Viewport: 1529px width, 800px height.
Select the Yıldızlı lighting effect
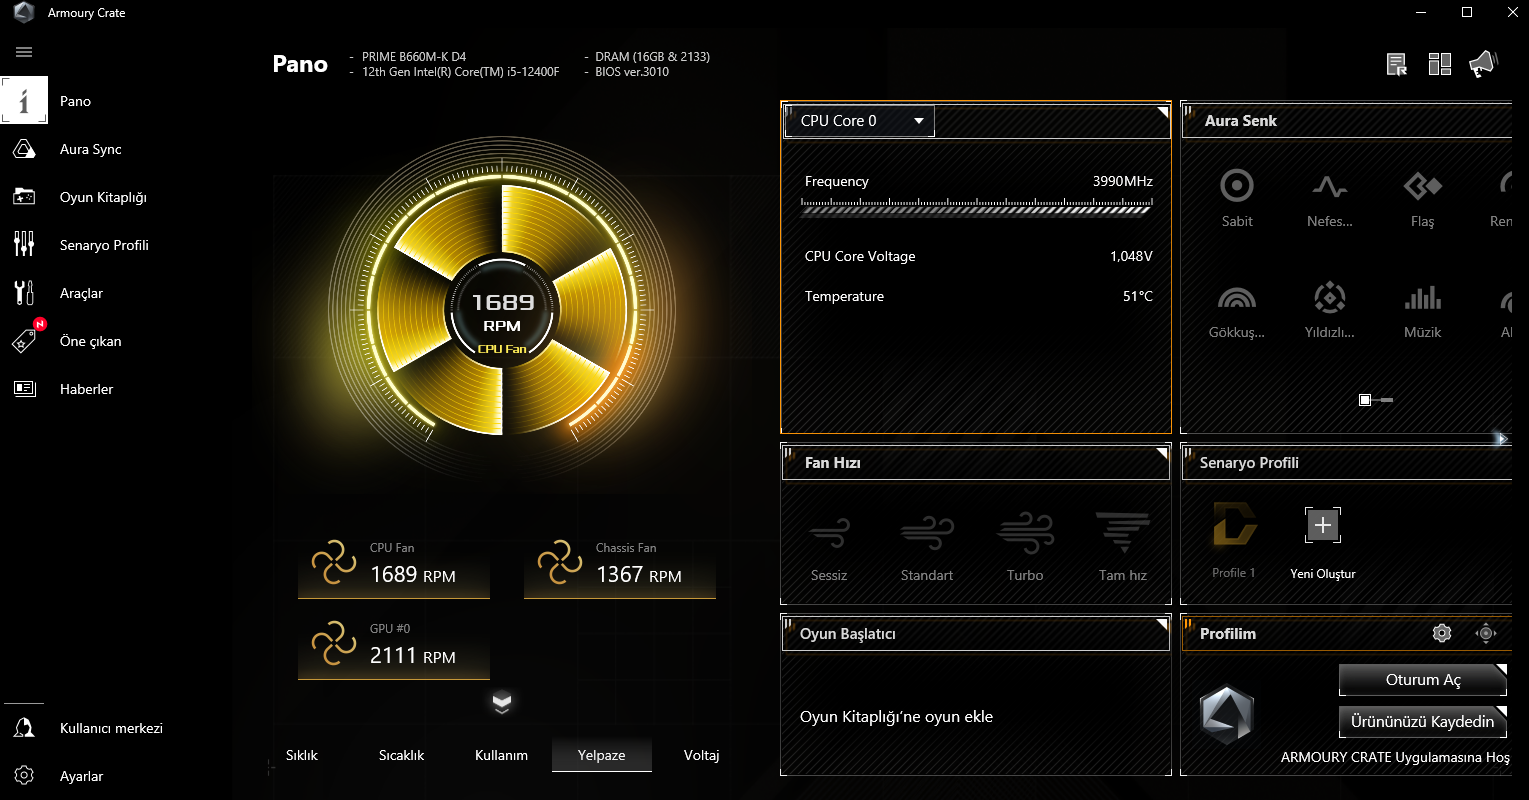(1329, 310)
